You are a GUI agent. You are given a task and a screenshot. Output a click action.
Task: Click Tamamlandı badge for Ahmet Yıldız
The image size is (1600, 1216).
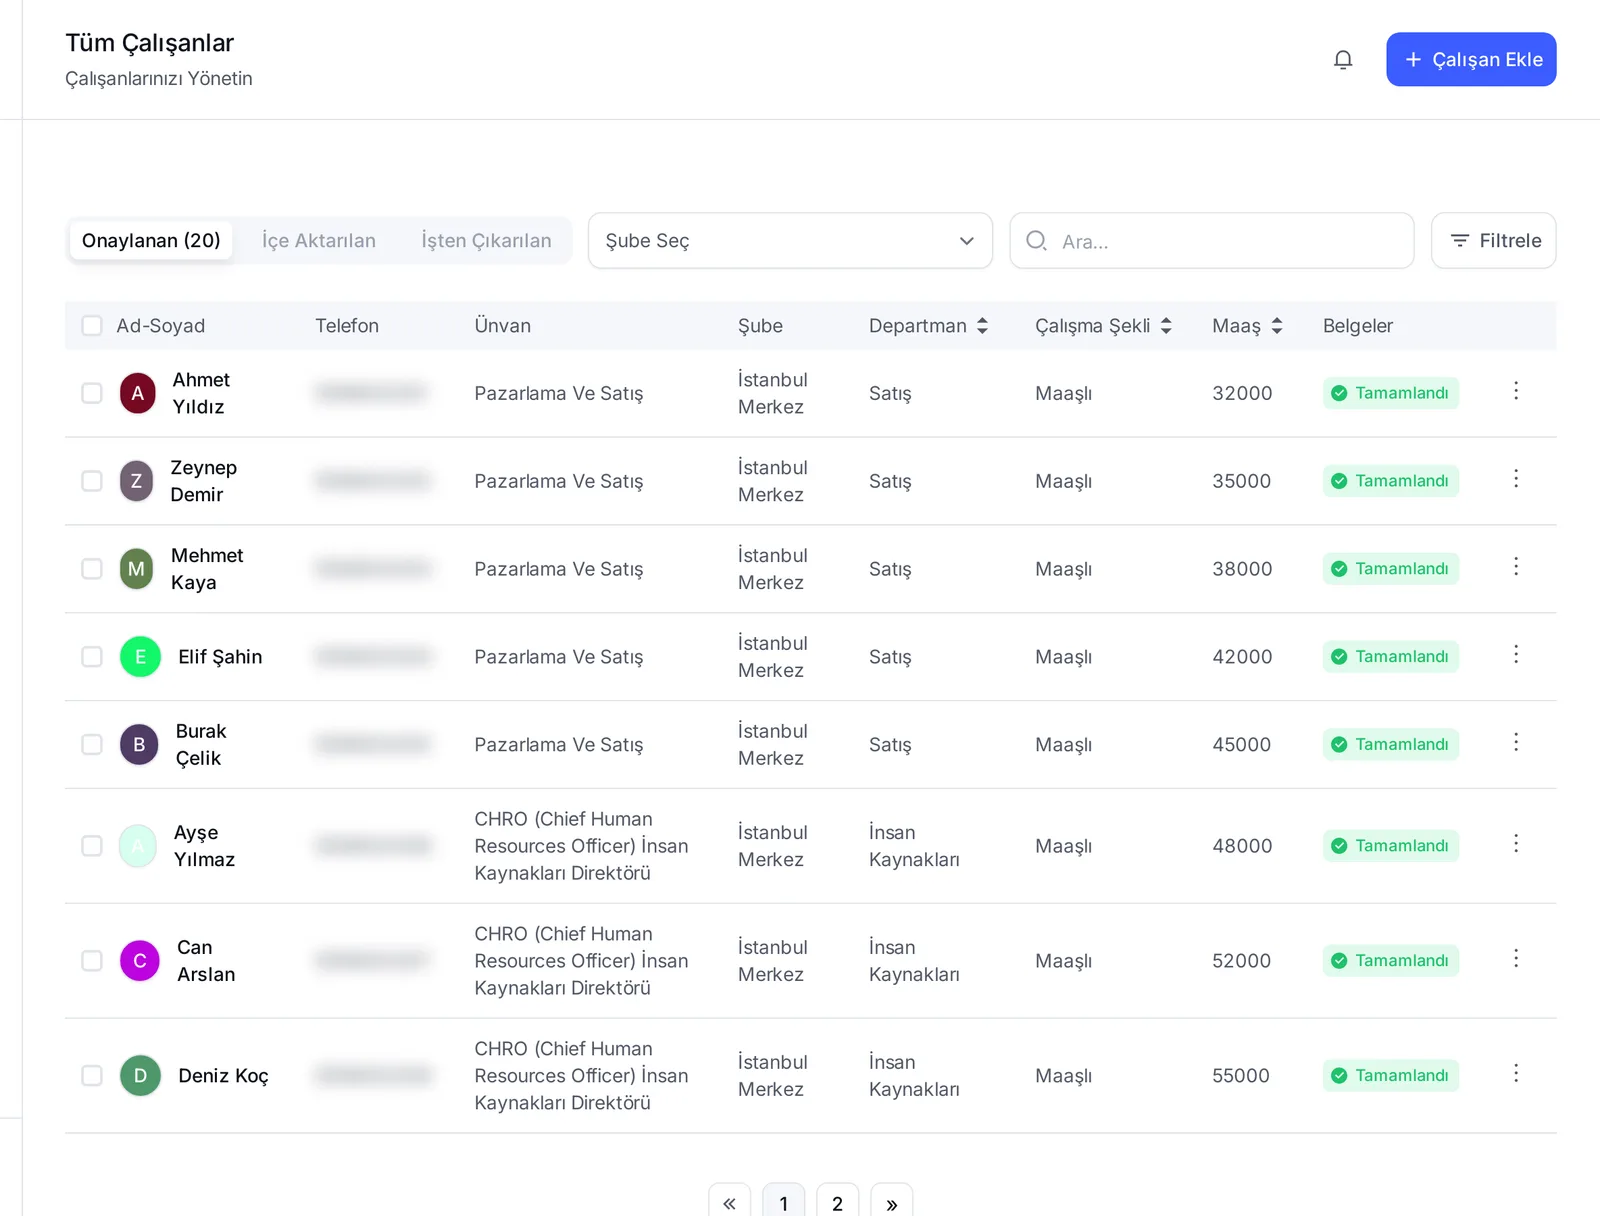1390,393
